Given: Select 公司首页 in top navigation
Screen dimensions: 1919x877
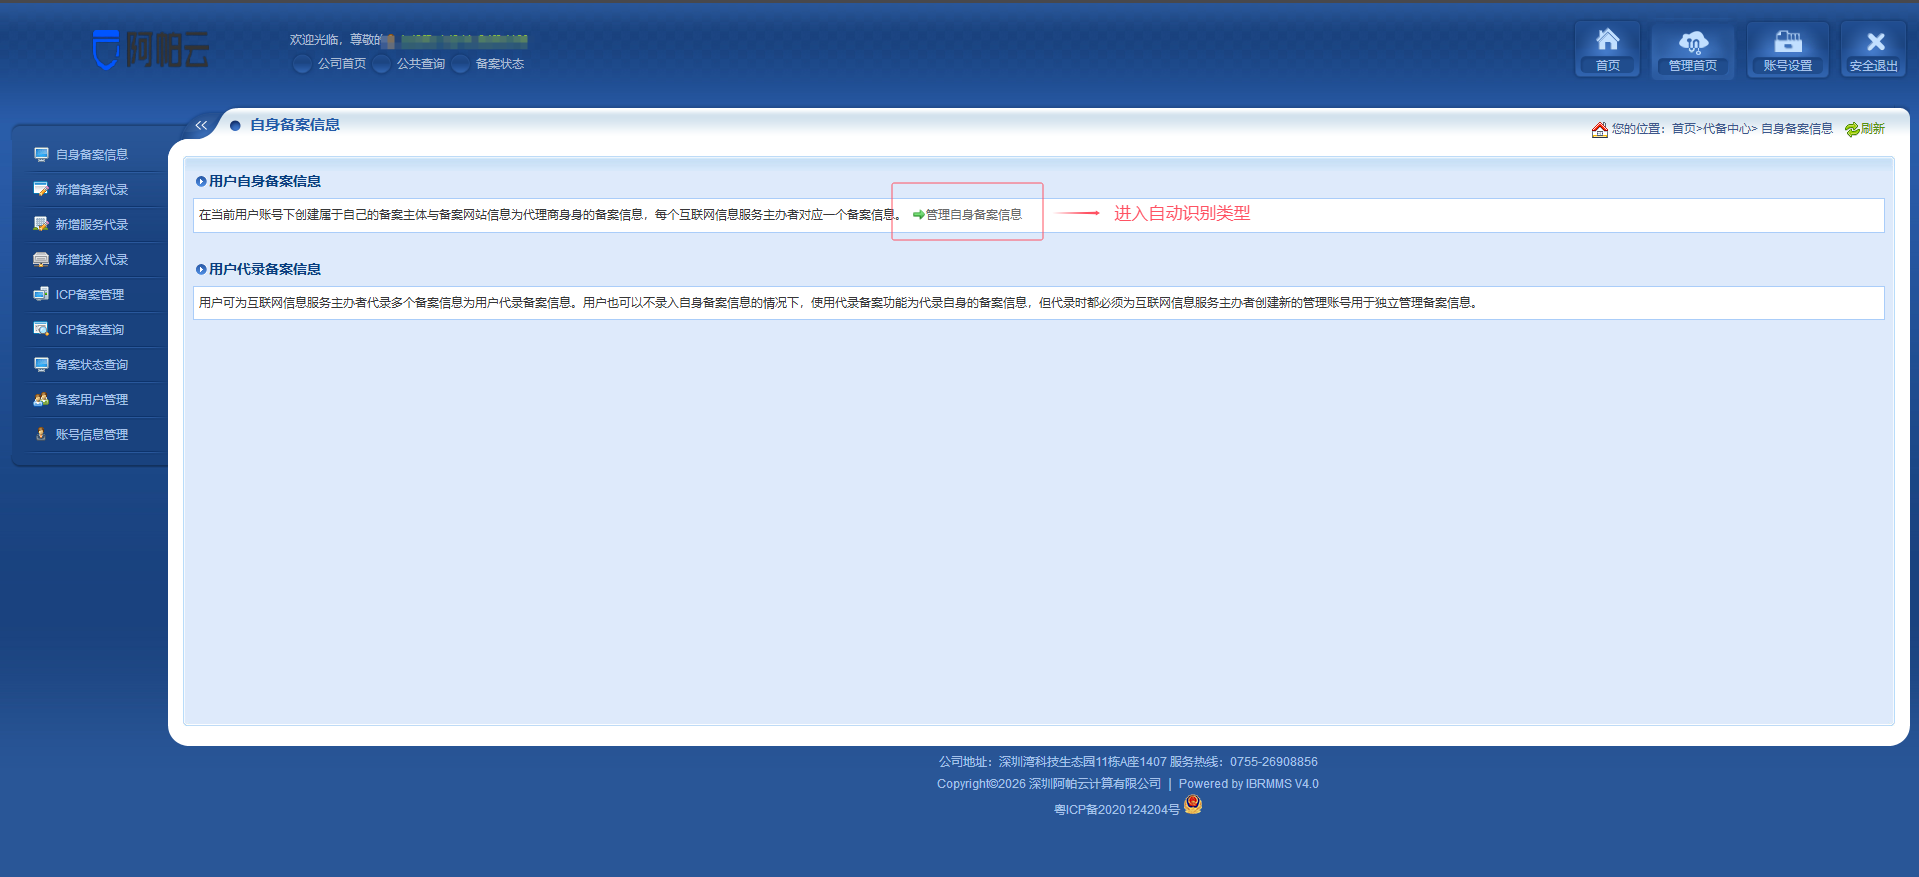Looking at the screenshot, I should [x=341, y=64].
